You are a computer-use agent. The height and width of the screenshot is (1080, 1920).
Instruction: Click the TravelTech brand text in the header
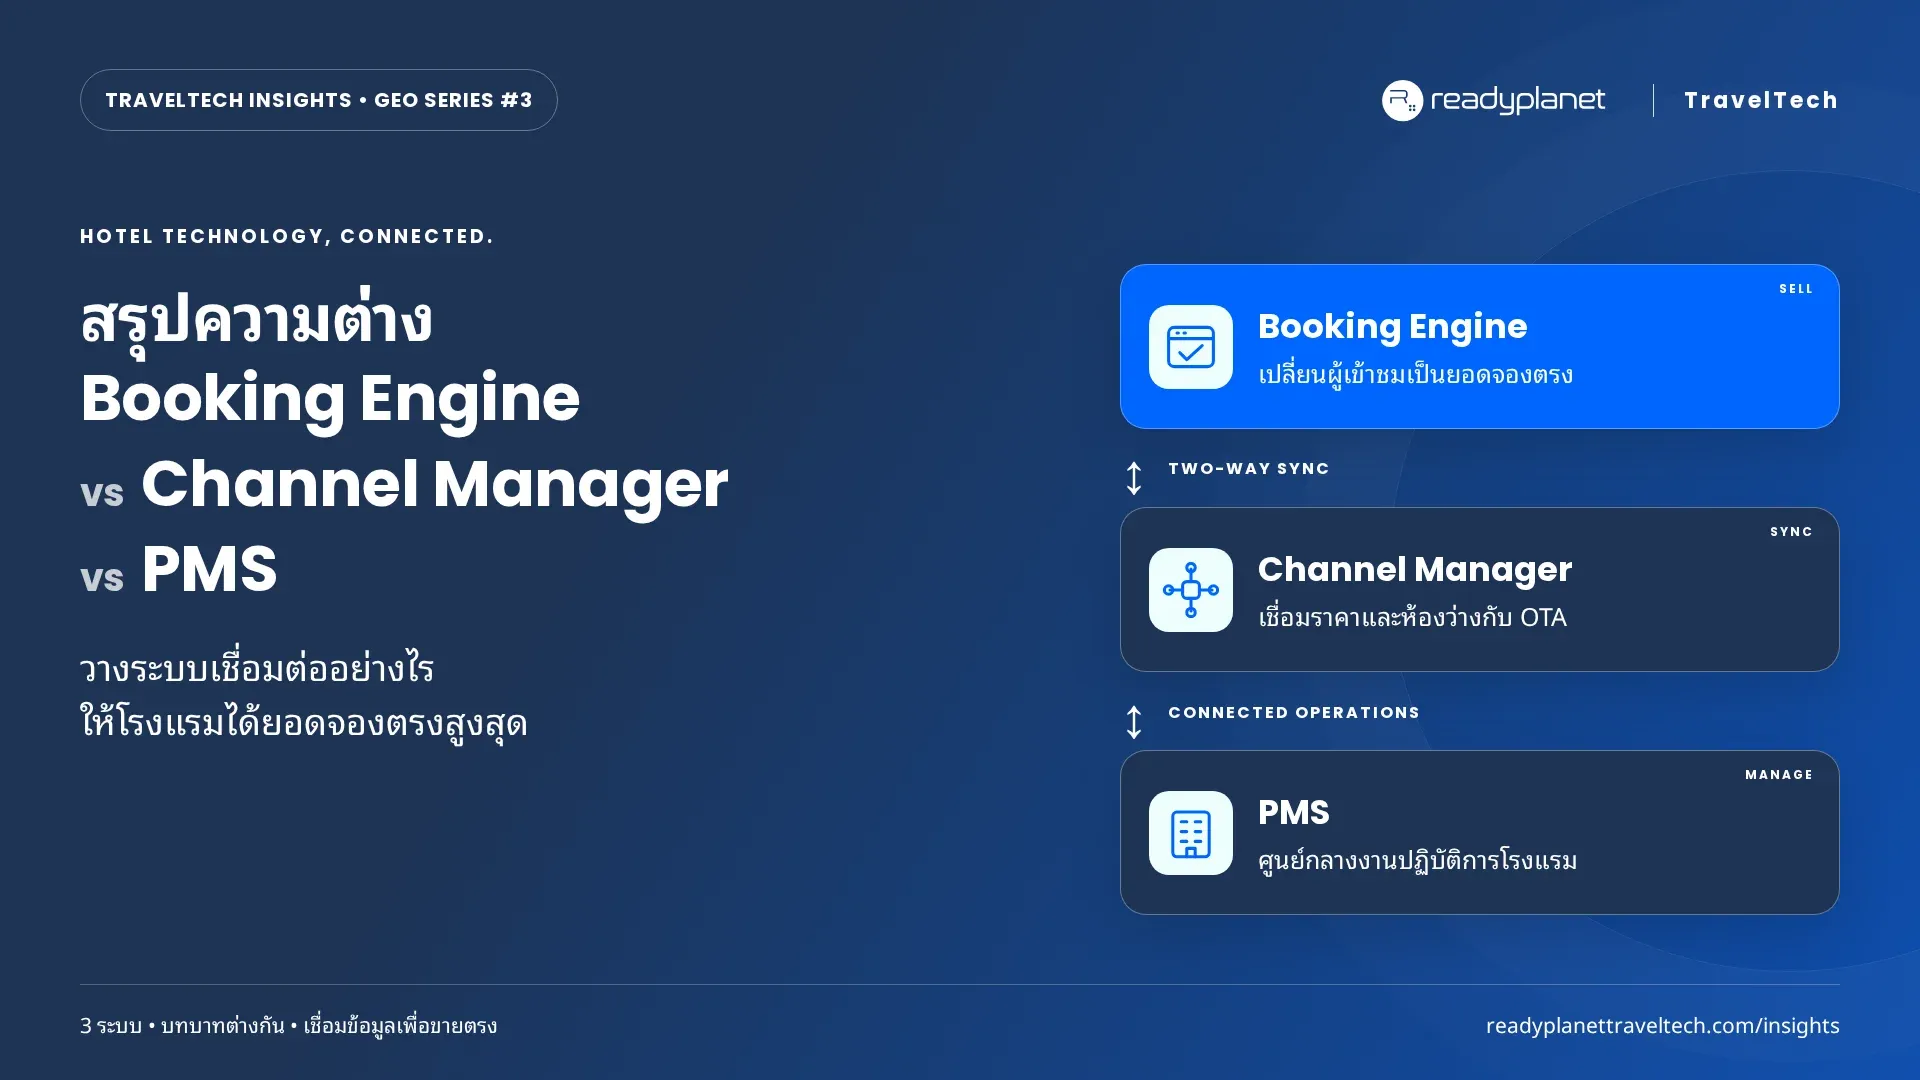point(1761,100)
